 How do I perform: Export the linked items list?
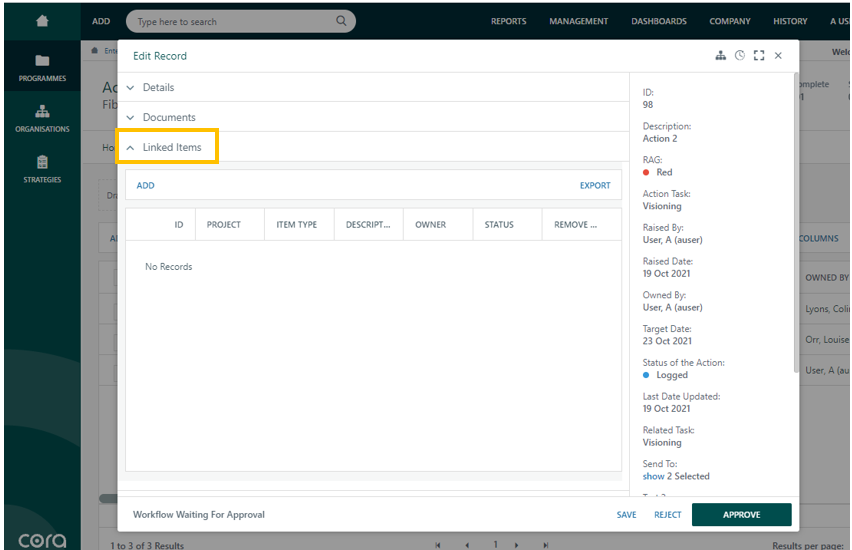tap(595, 185)
